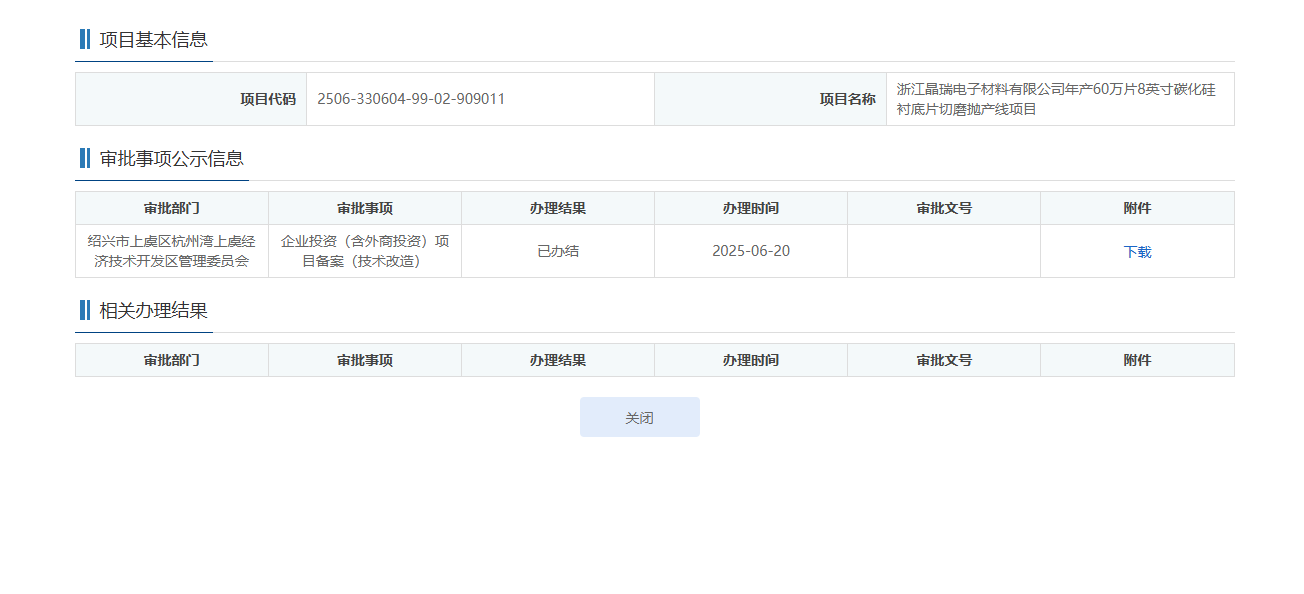Click the 已办结 result cell
The width and height of the screenshot is (1304, 594).
558,252
